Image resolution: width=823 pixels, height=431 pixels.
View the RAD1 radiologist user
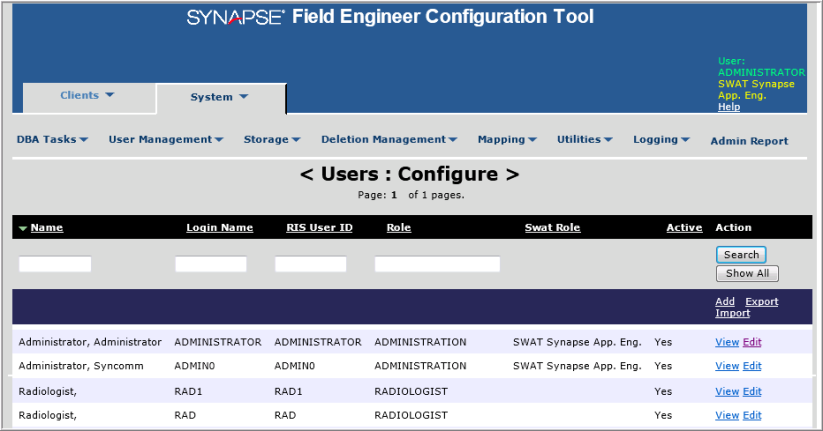(x=727, y=392)
